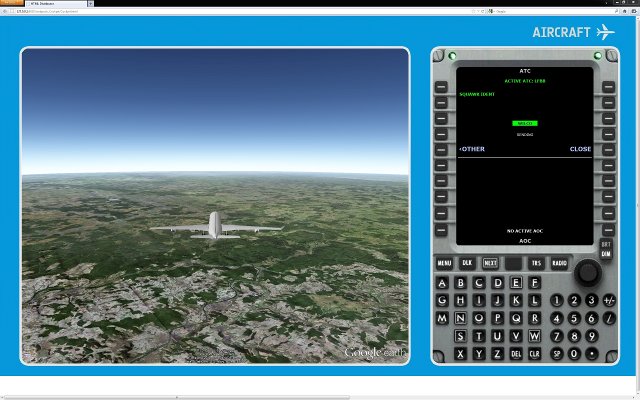Tap letter key U
Viewport: 640px width, 400px height.
pos(498,336)
